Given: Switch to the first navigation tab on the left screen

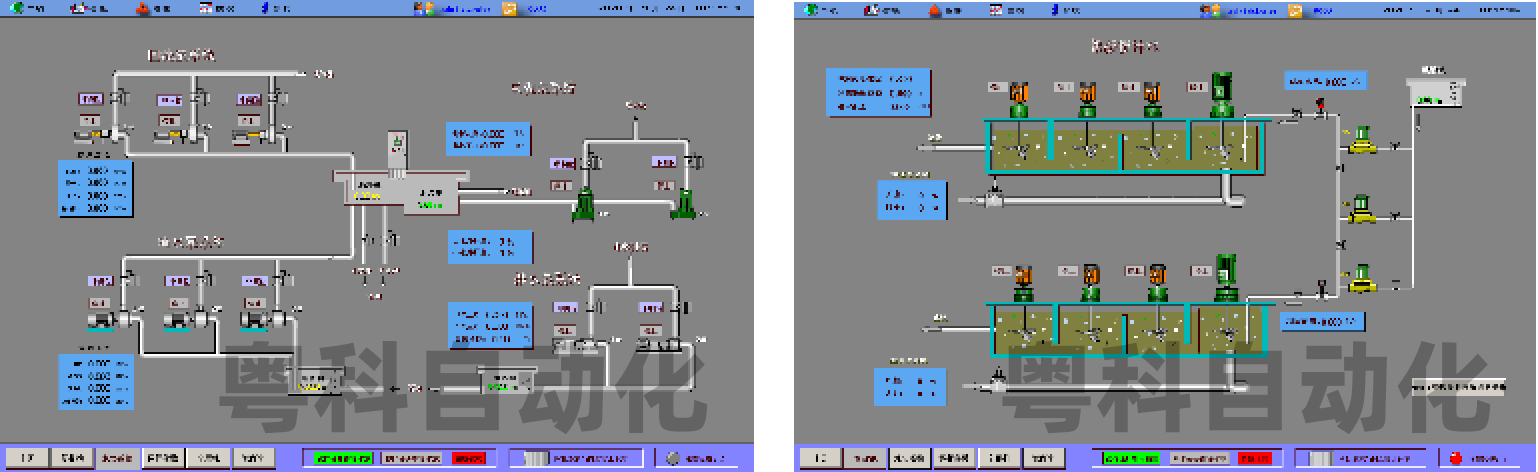Looking at the screenshot, I should 29,458.
